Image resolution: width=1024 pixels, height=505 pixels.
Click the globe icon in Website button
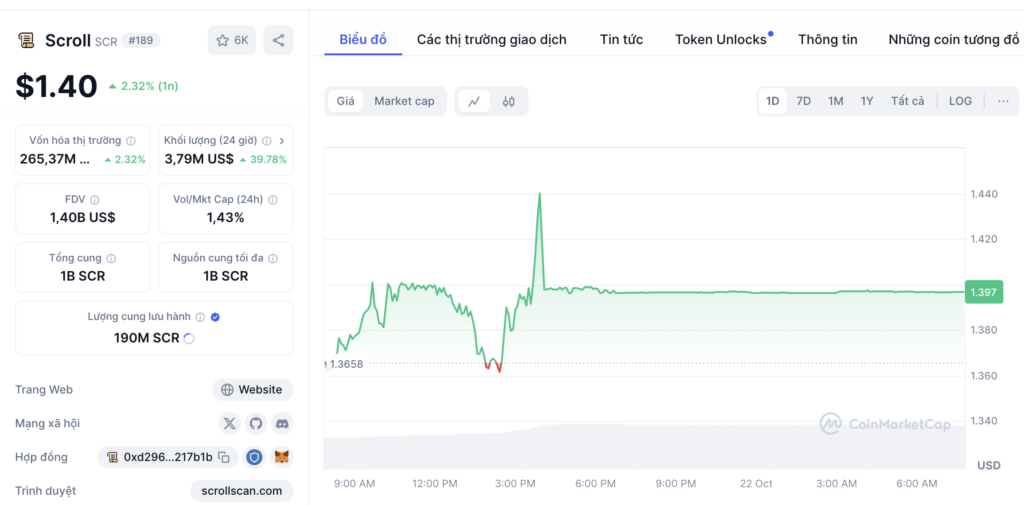(x=227, y=390)
